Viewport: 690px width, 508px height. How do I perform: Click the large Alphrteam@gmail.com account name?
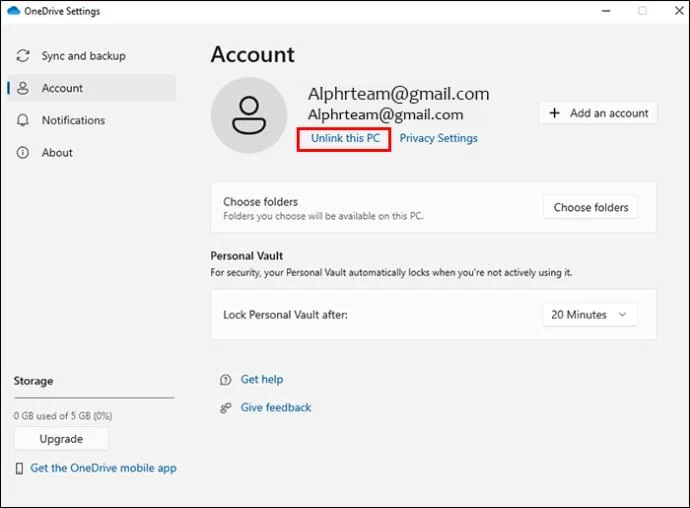point(398,94)
